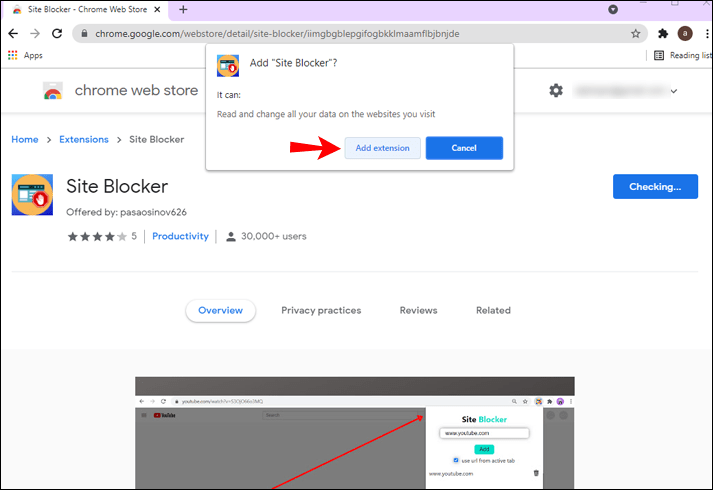Viewport: 713px width, 490px height.
Task: Click the Checking... button
Action: click(655, 186)
